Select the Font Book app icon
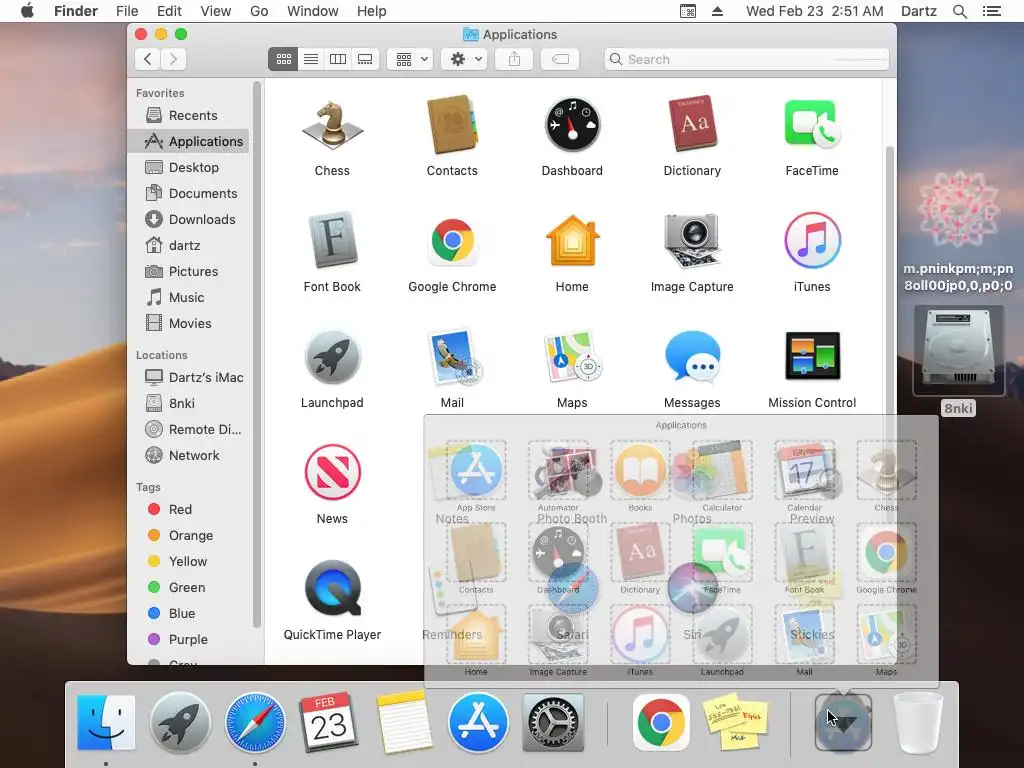Image resolution: width=1024 pixels, height=768 pixels. click(x=332, y=241)
